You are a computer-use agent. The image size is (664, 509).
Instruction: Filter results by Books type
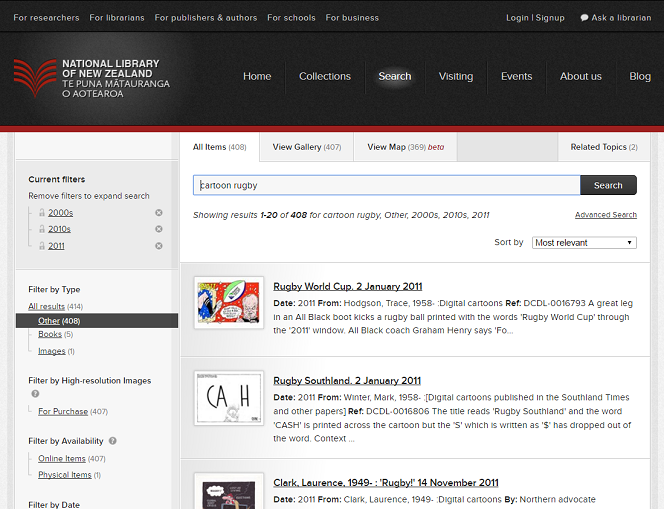point(50,334)
